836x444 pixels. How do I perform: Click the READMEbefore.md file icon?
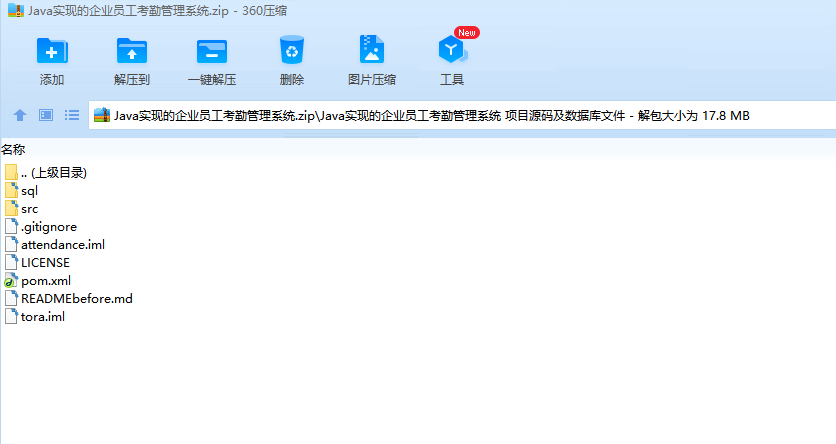point(11,298)
